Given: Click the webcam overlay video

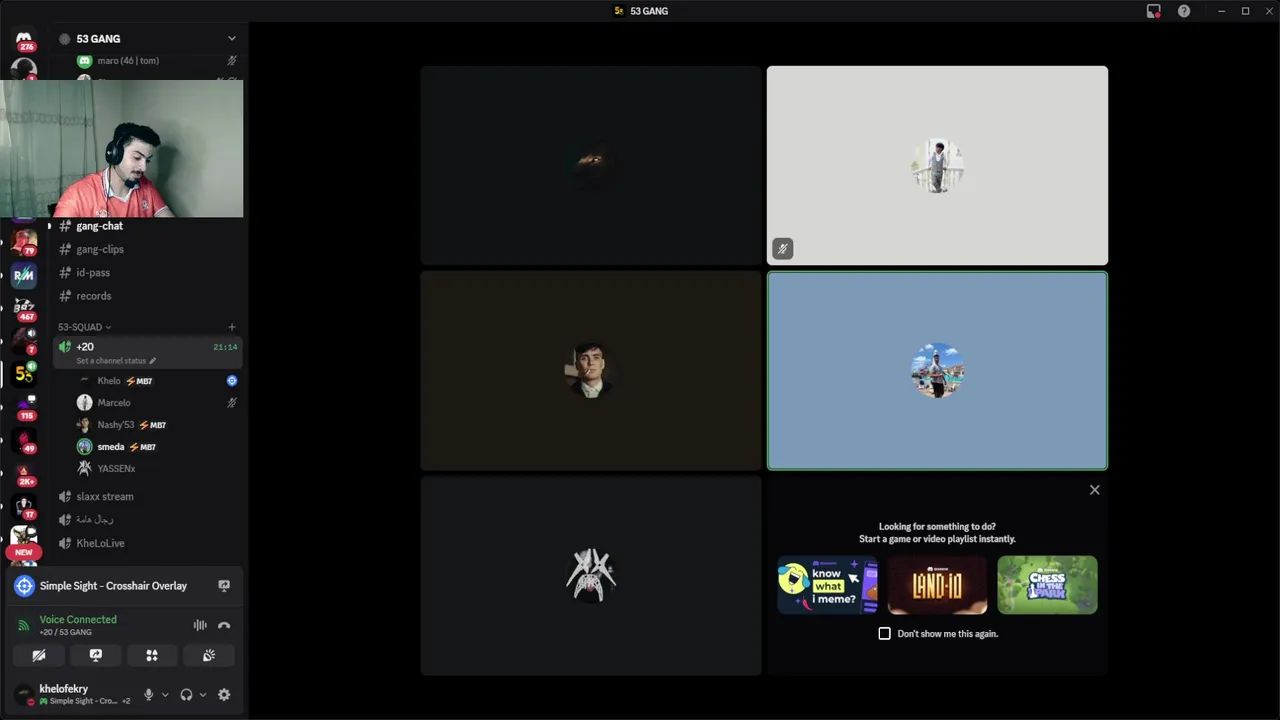Looking at the screenshot, I should [122, 149].
